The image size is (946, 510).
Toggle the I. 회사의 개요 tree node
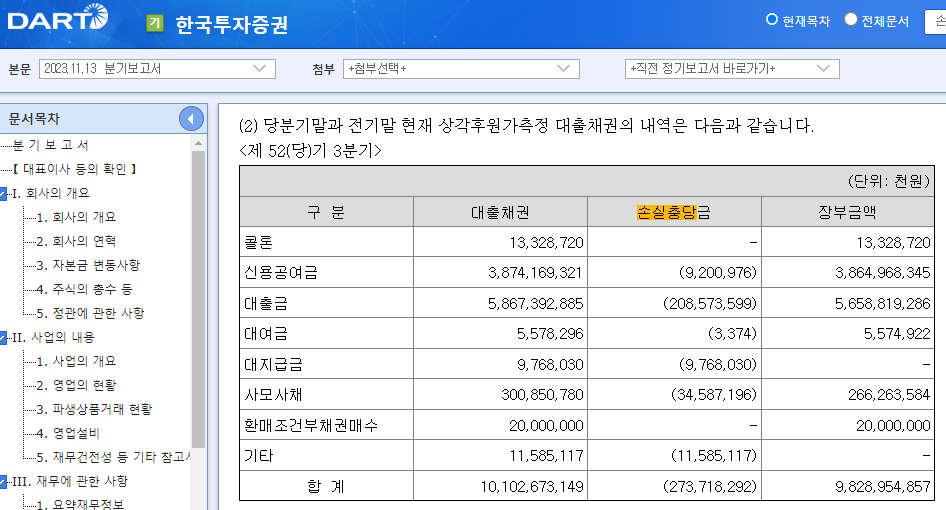coord(3,194)
